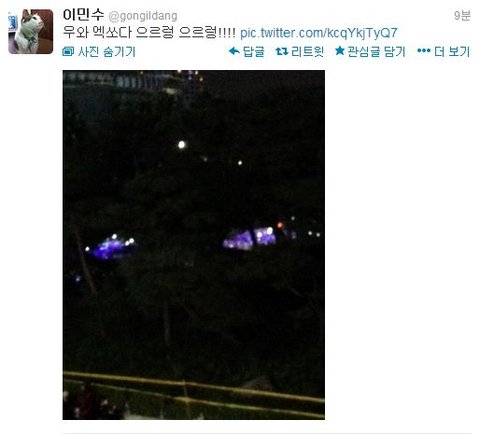The width and height of the screenshot is (480, 434).
Task: Choose the 리트윗 retweet label
Action: (x=307, y=52)
